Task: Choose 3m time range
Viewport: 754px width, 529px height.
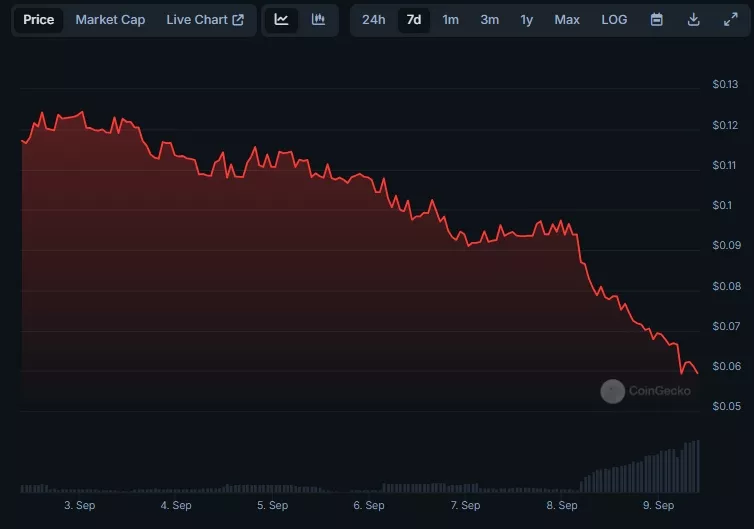Action: click(x=489, y=20)
